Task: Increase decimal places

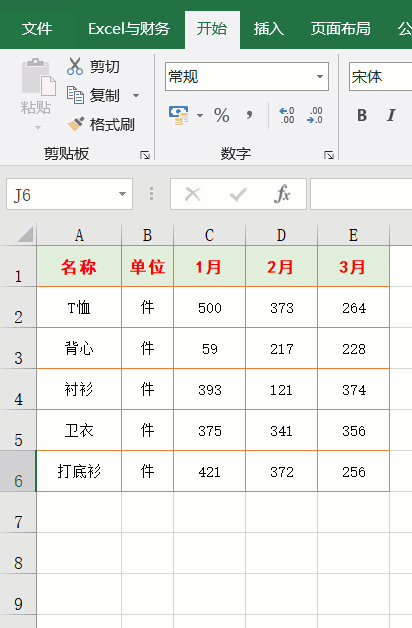Action: coord(287,115)
